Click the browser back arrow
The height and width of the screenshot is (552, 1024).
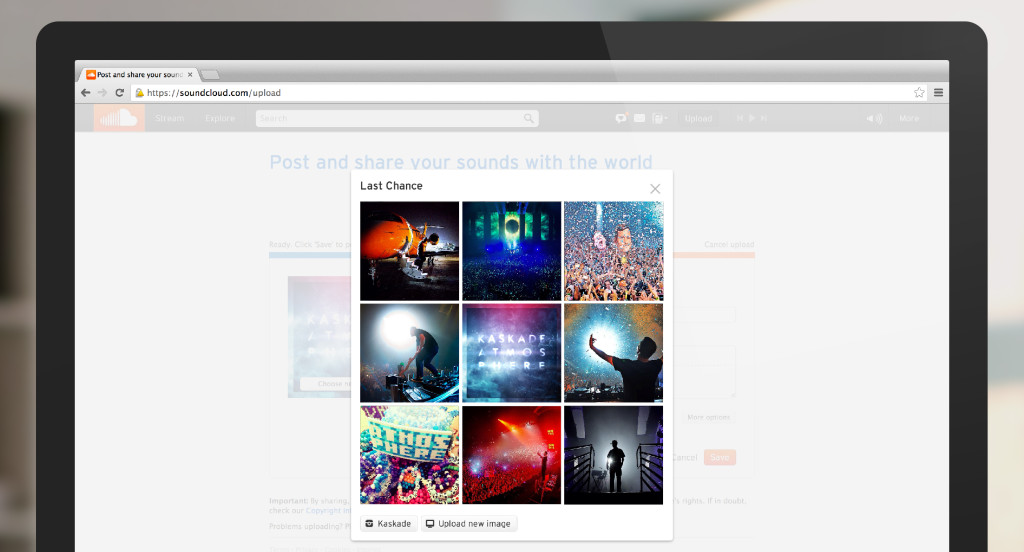click(x=86, y=93)
